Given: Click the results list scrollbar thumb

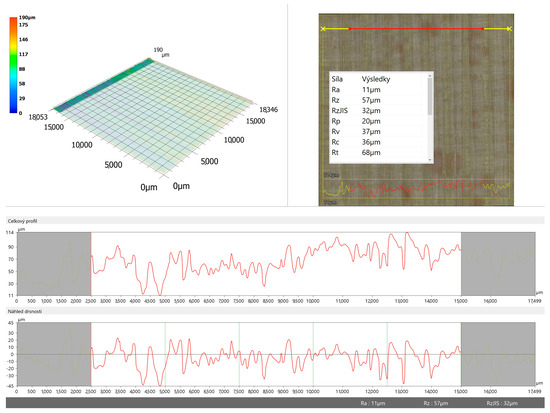Looking at the screenshot, I should [x=430, y=96].
